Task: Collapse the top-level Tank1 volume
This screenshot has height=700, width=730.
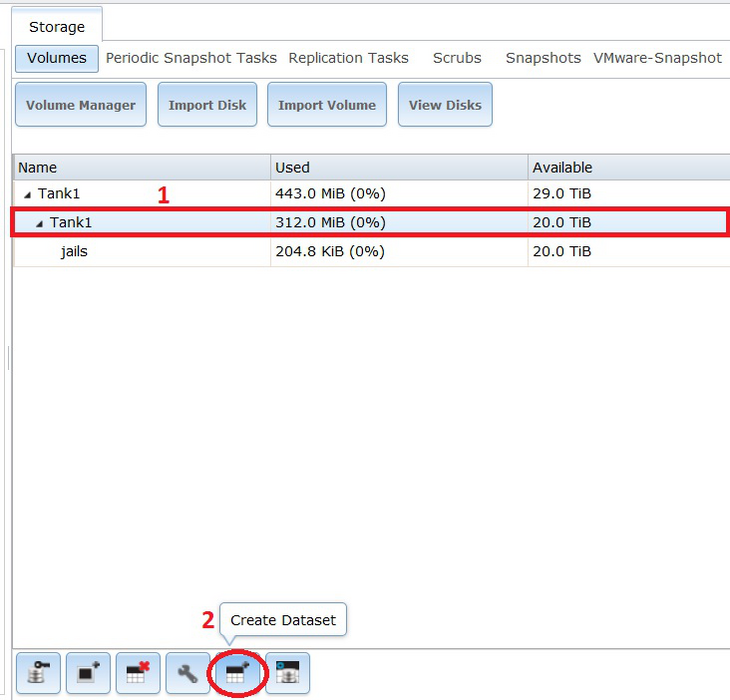Action: [27, 194]
